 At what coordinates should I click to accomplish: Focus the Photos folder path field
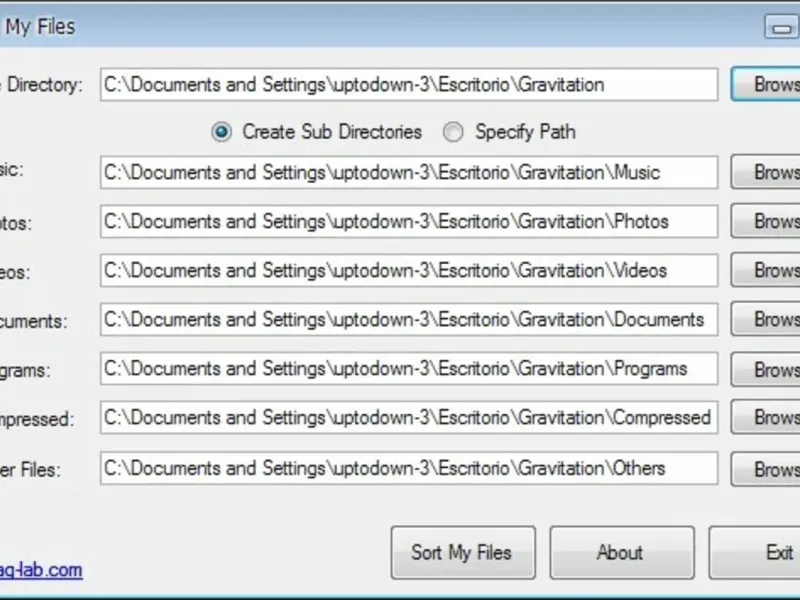coord(408,221)
